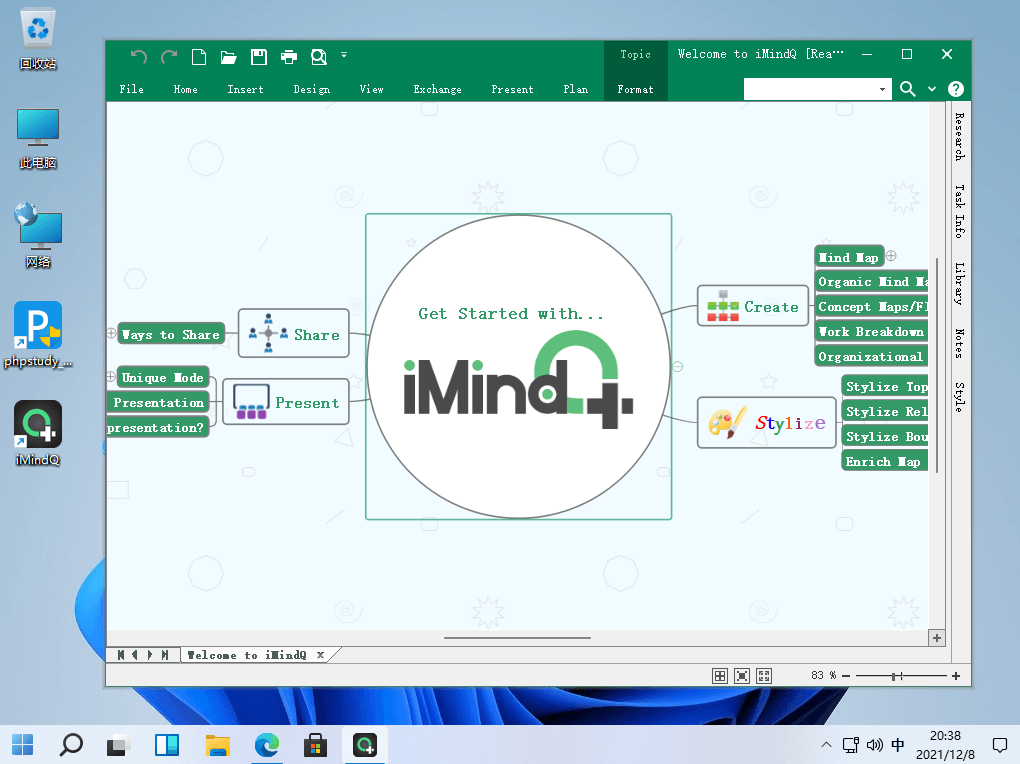Switch to the Insert ribbon tab
Viewport: 1020px width, 764px height.
point(245,89)
